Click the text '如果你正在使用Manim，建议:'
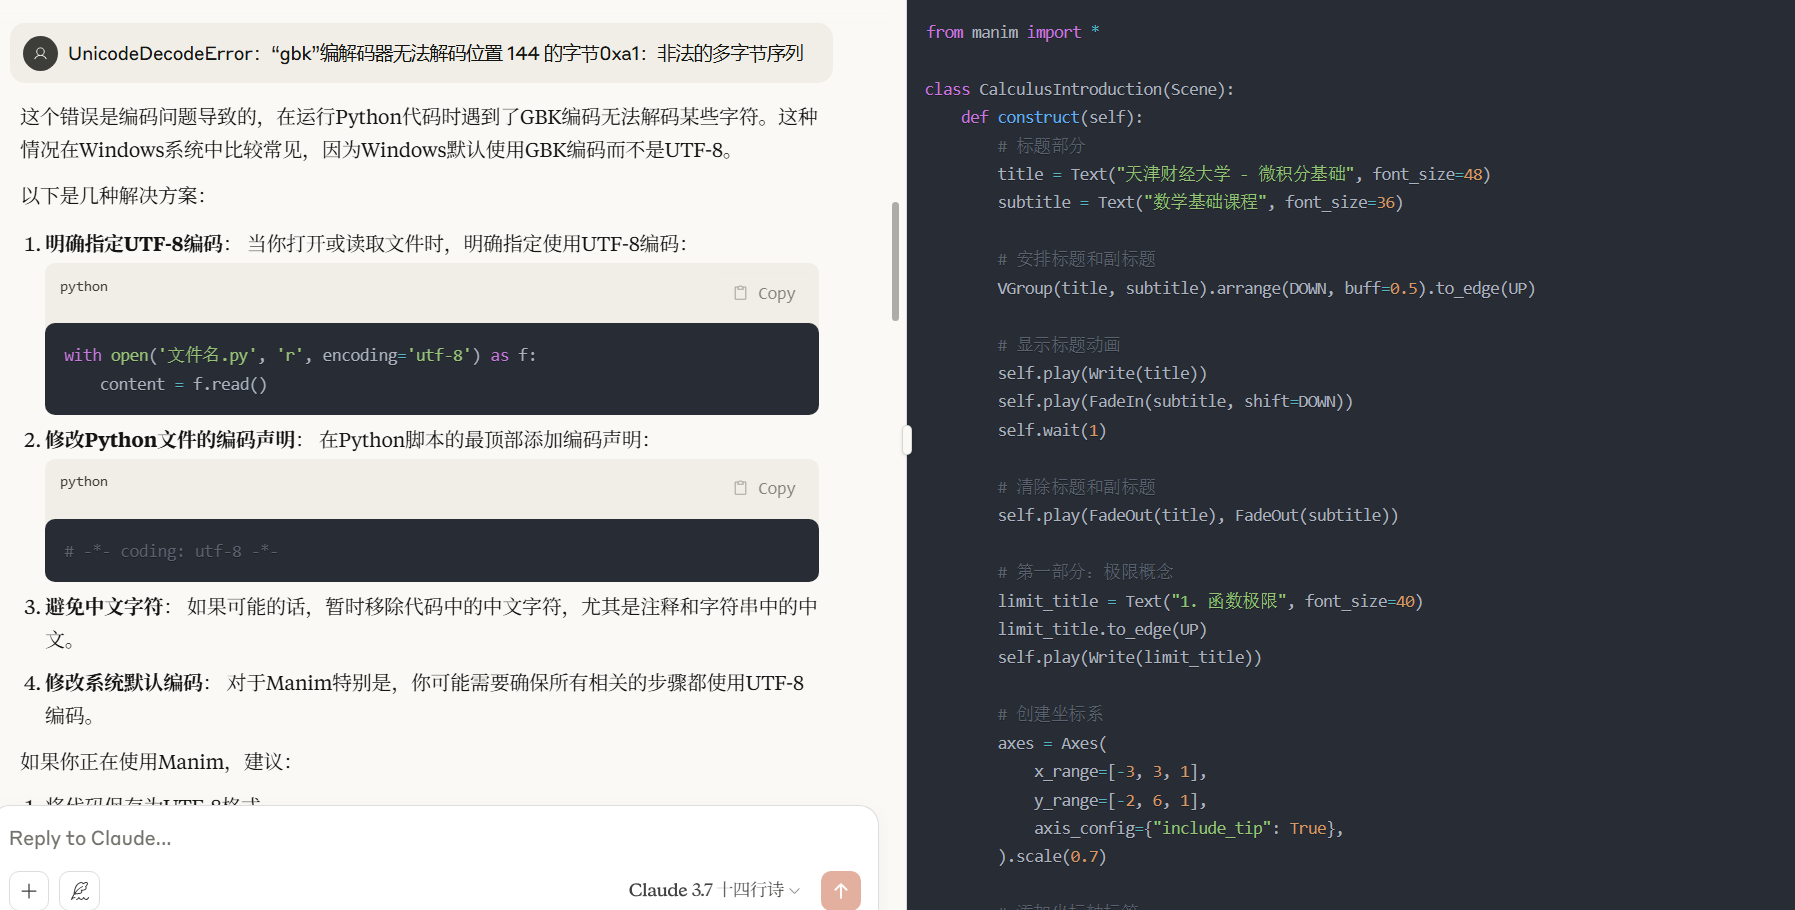Image resolution: width=1795 pixels, height=910 pixels. coord(156,762)
